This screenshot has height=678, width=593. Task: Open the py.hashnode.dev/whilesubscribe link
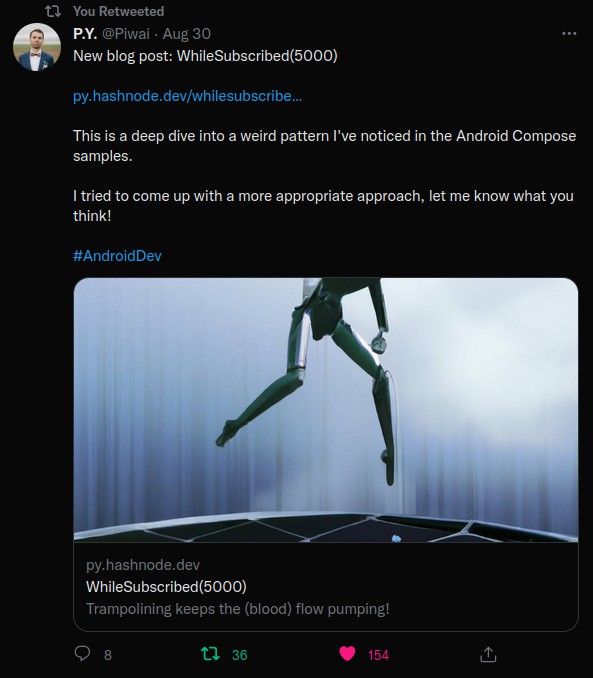click(x=187, y=96)
